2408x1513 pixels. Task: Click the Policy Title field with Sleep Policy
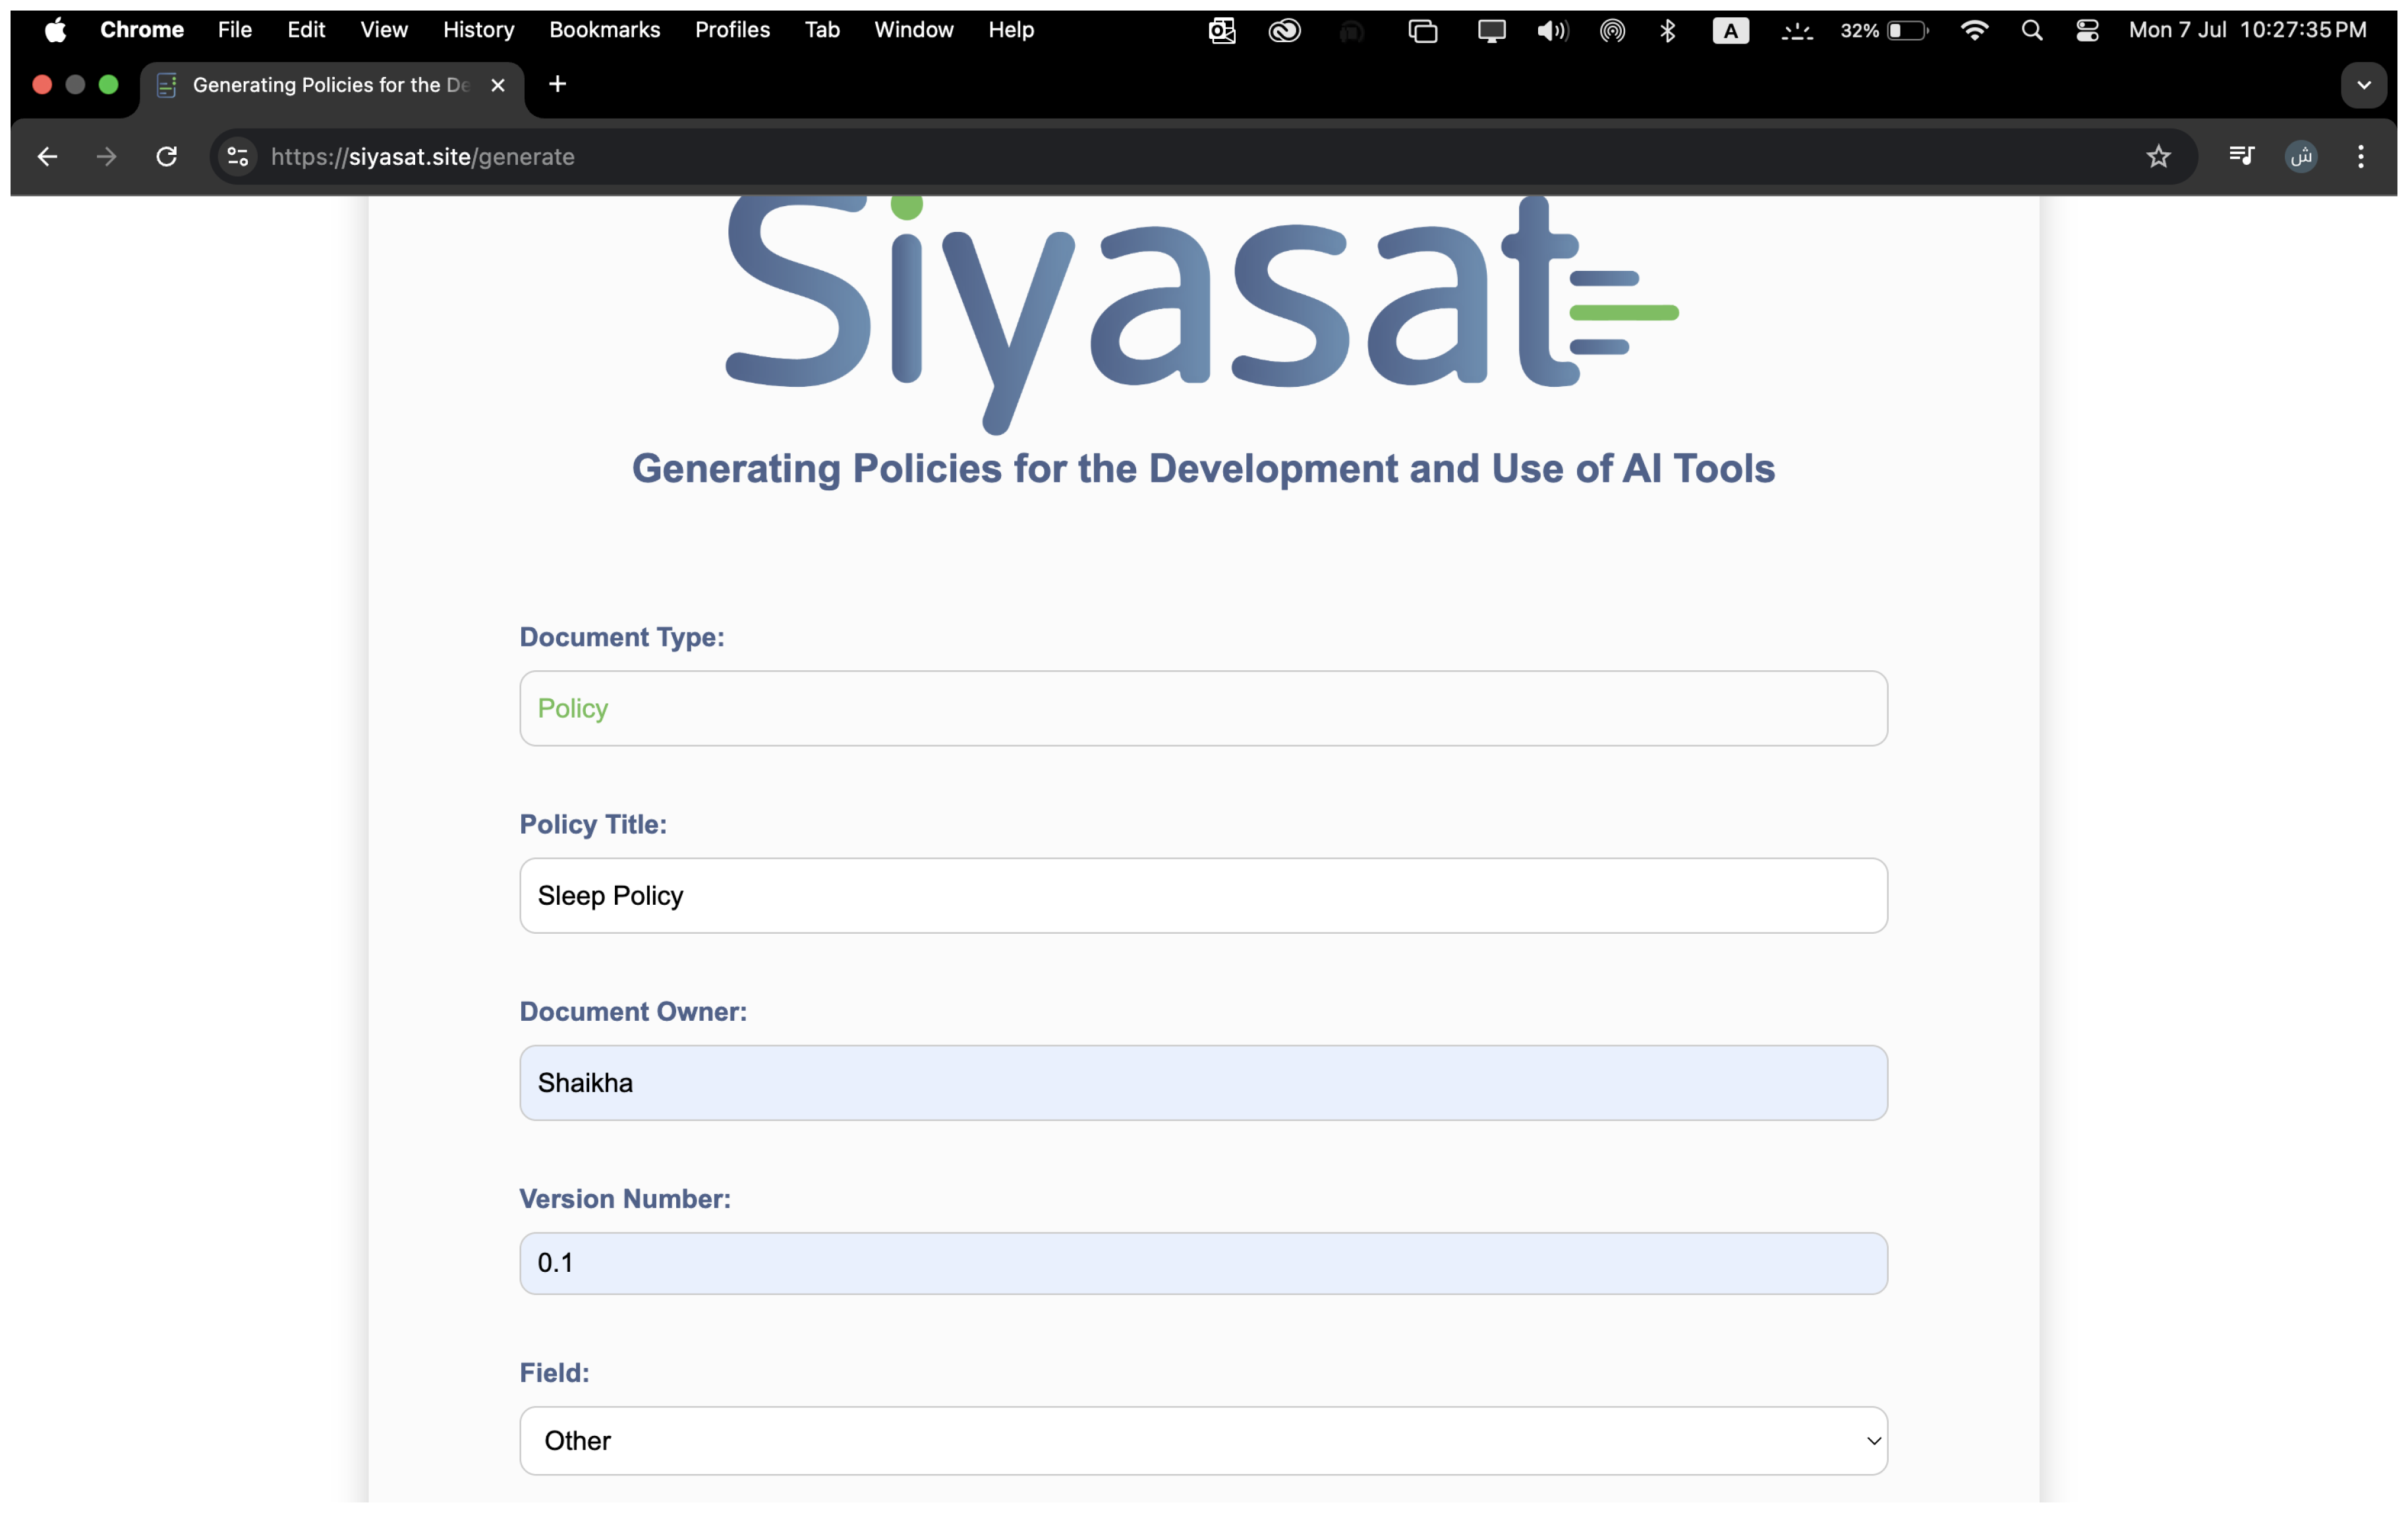[x=1203, y=895]
